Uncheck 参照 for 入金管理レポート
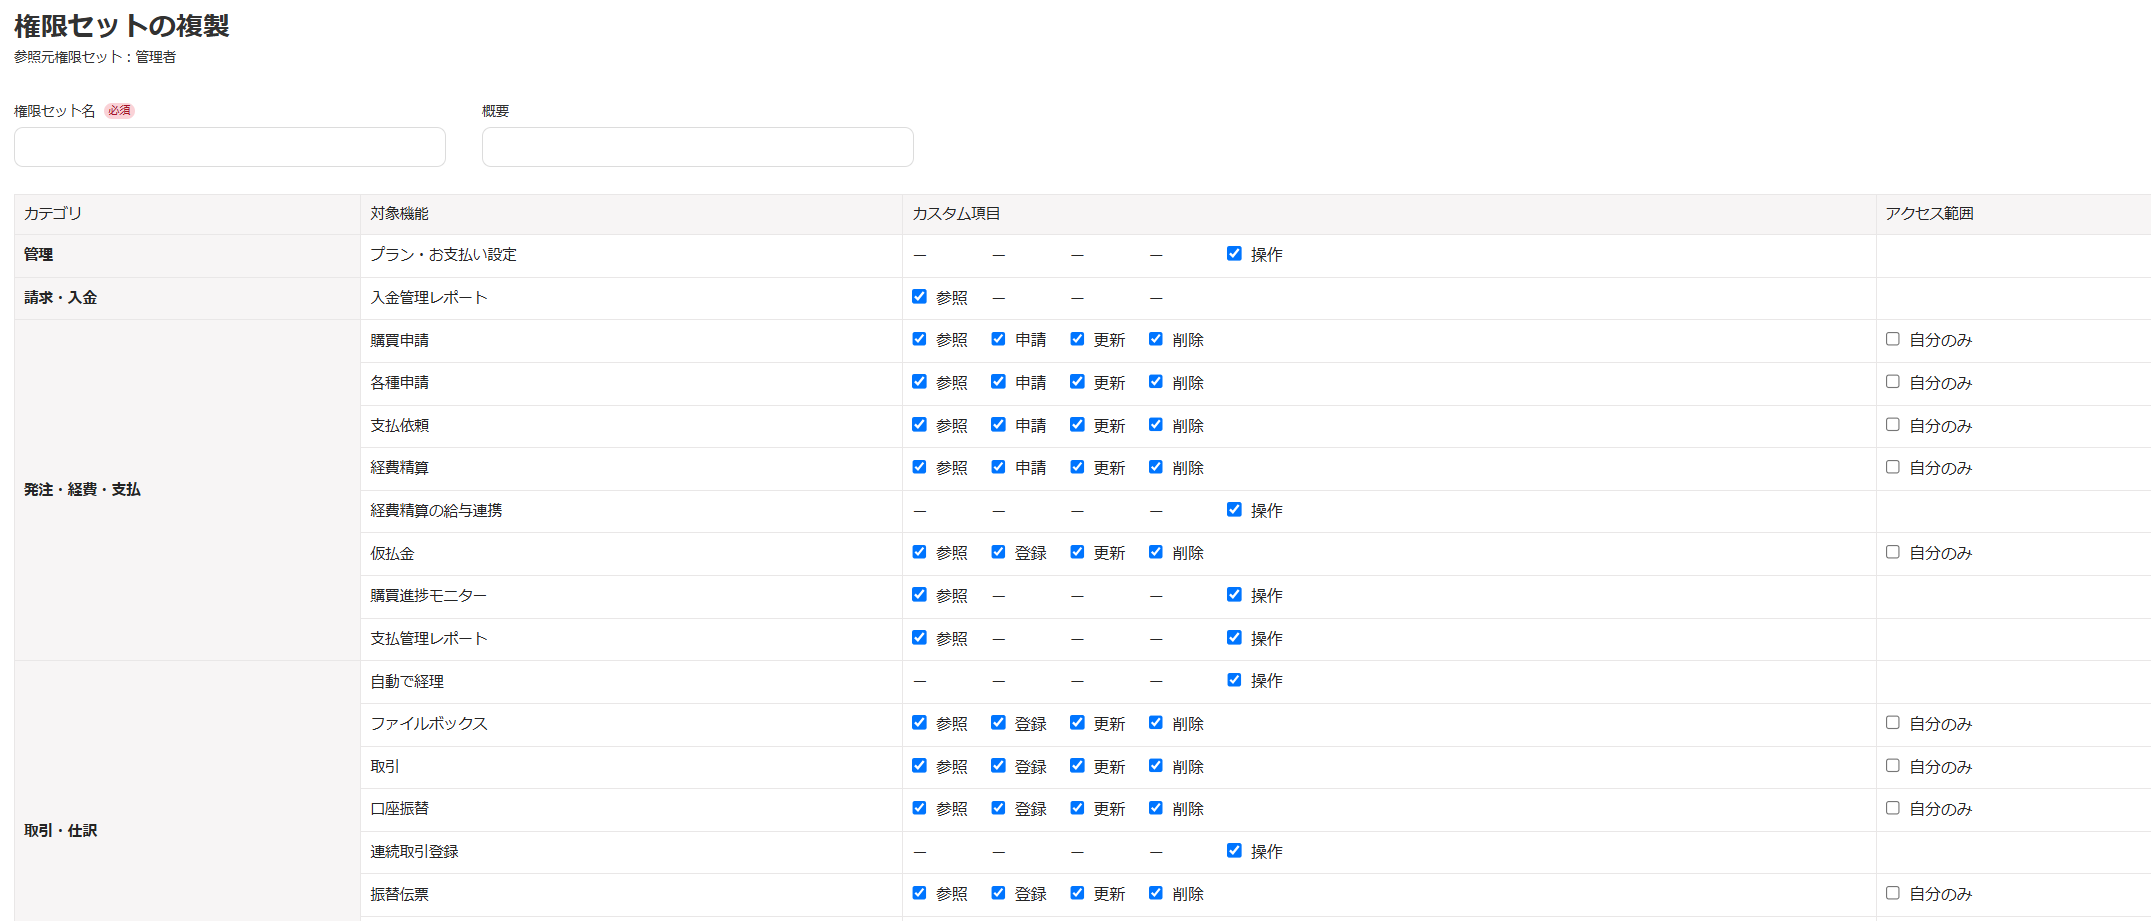This screenshot has width=2151, height=921. (919, 297)
